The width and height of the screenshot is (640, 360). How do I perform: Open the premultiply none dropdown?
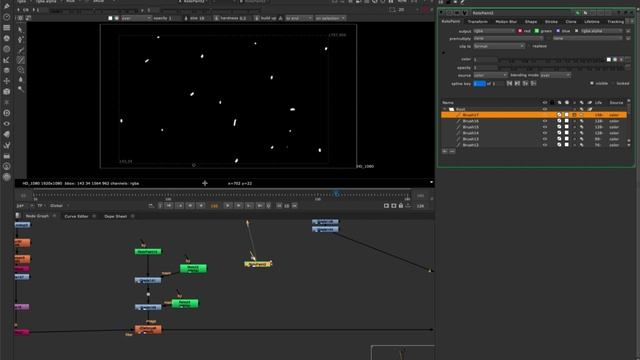coord(508,38)
